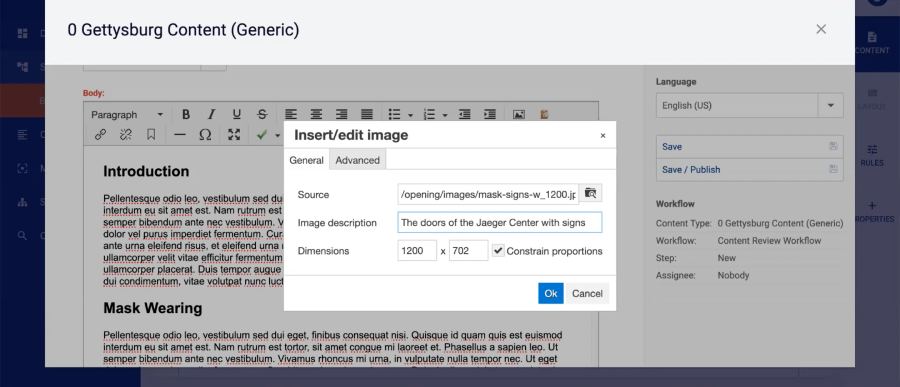900x387 pixels.
Task: Center align the text
Action: [x=317, y=114]
